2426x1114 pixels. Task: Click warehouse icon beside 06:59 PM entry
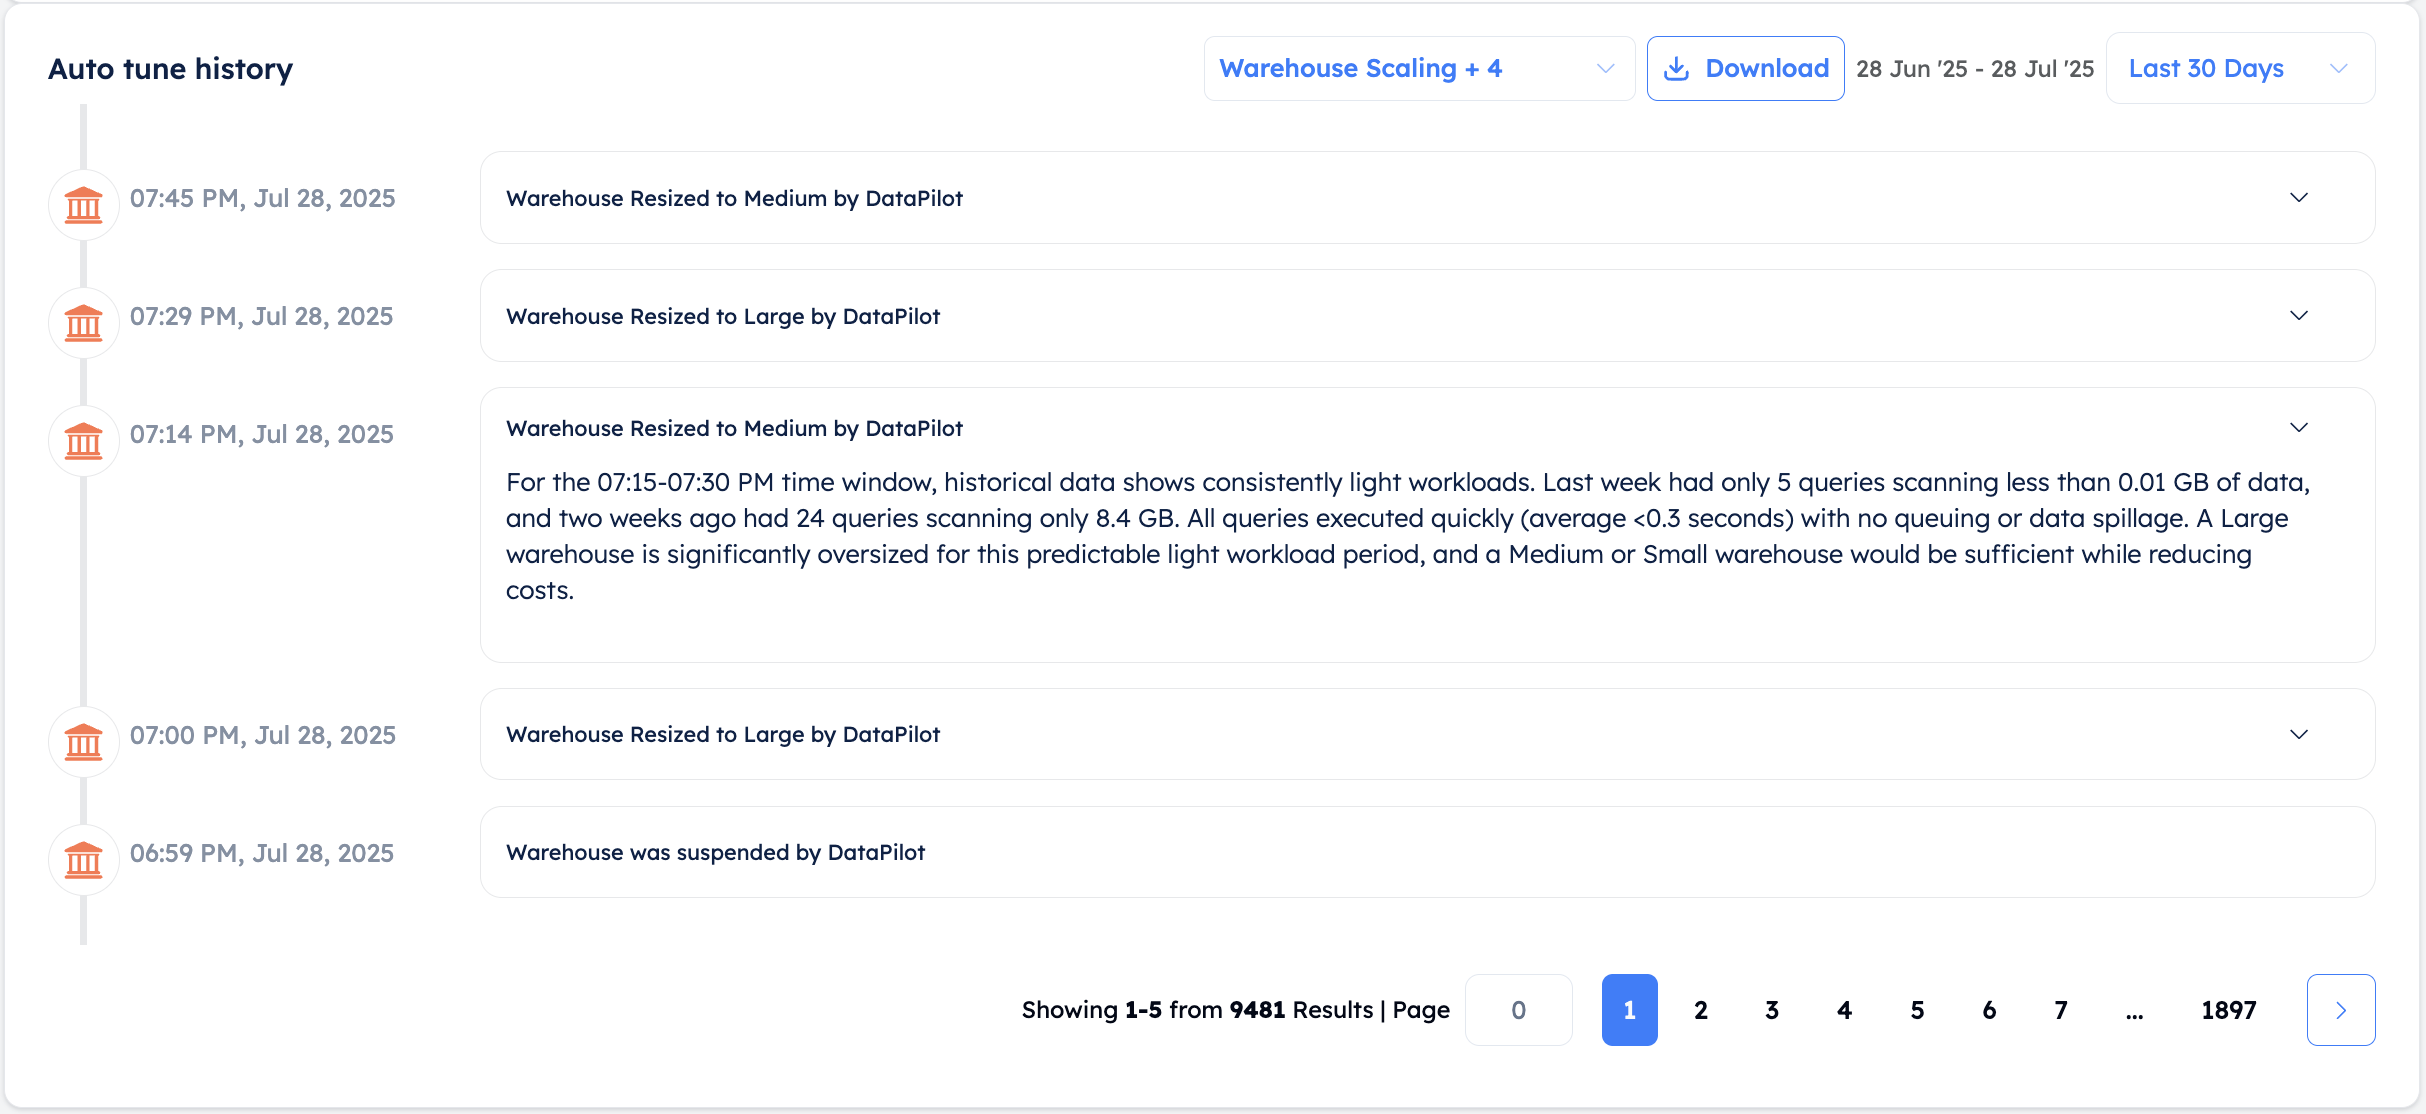pos(84,860)
